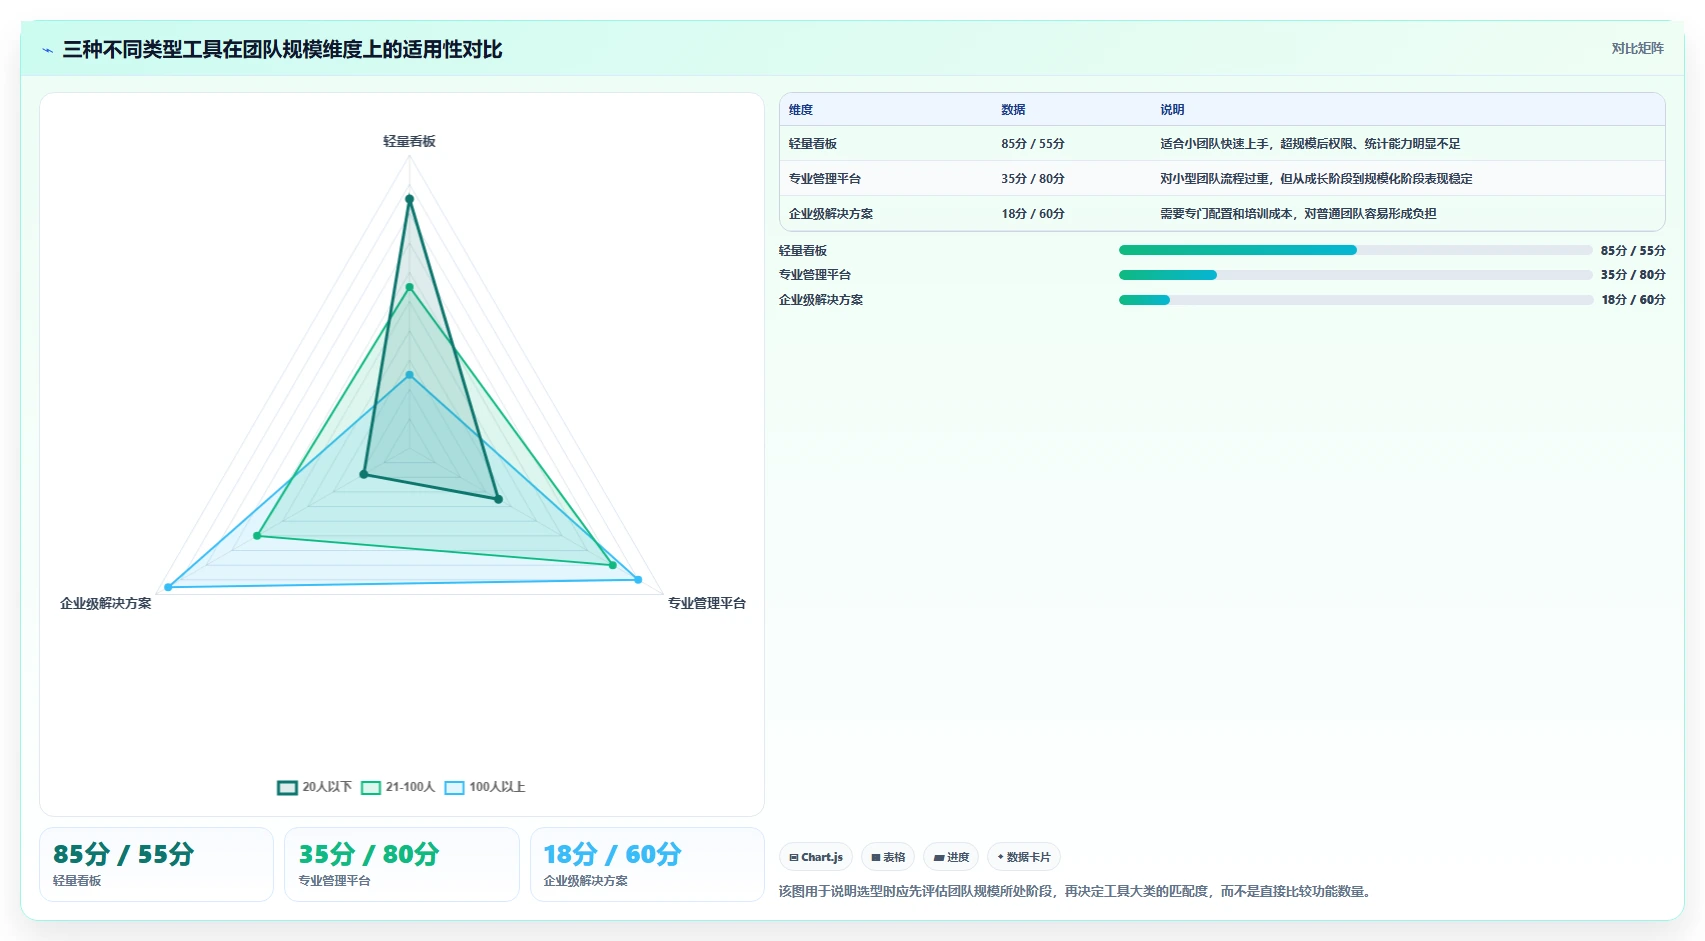Select the 专业管理平台 table row name
1705x941 pixels.
pyautogui.click(x=825, y=179)
